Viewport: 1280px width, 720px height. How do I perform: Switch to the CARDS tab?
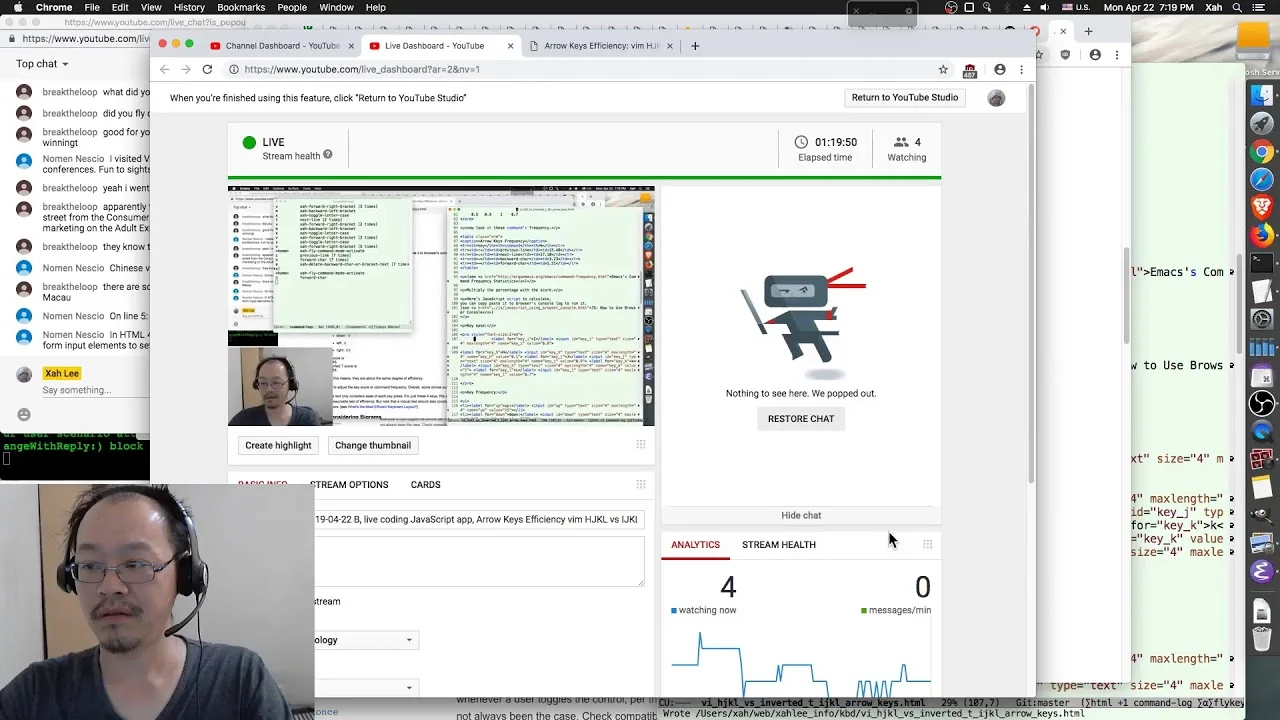[425, 484]
